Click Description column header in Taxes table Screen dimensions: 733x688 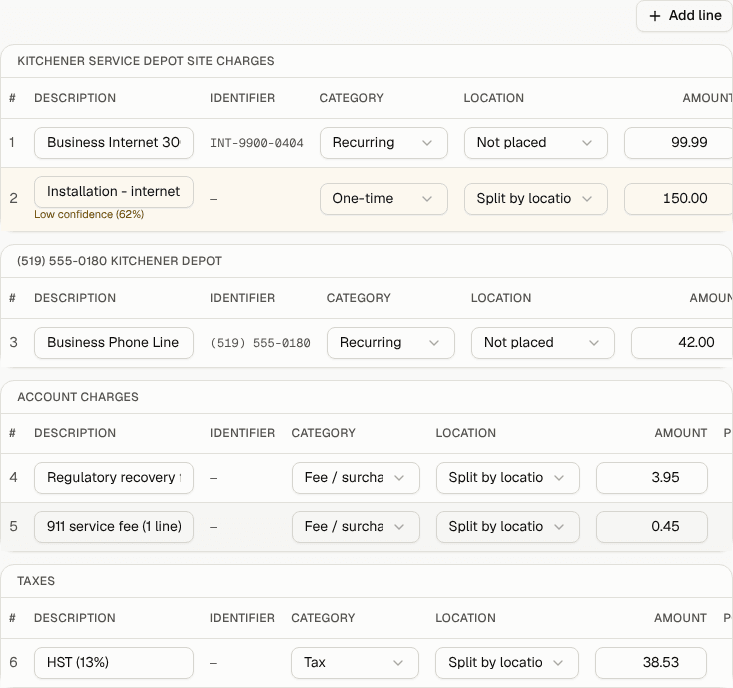75,618
